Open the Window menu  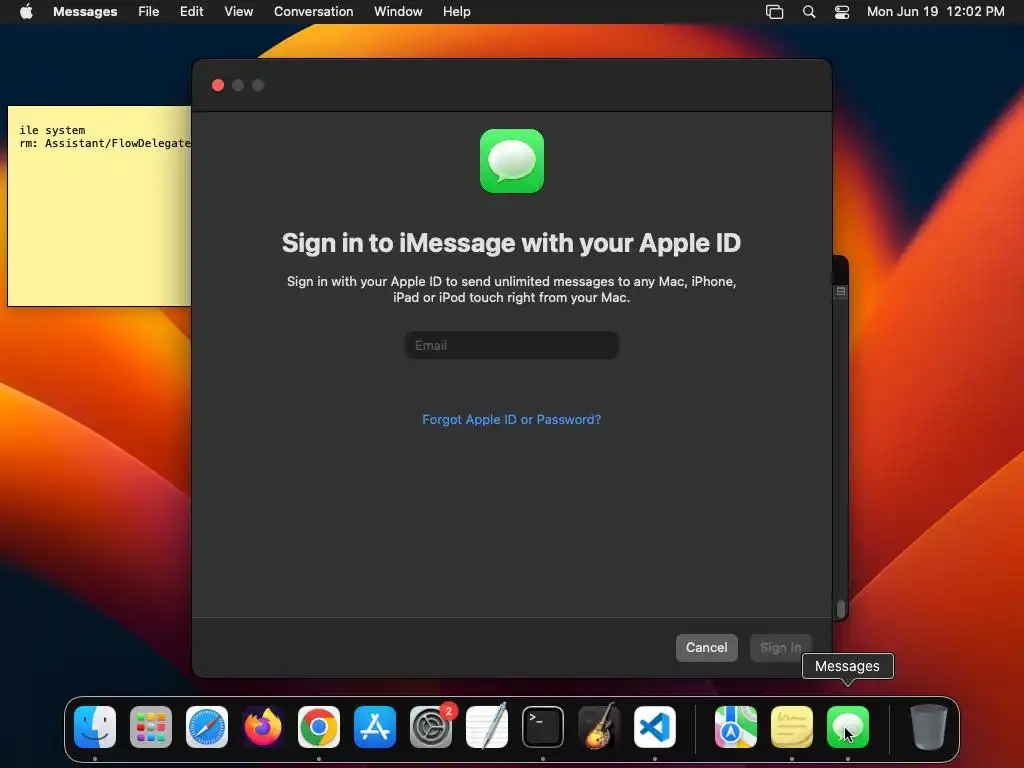(x=398, y=12)
